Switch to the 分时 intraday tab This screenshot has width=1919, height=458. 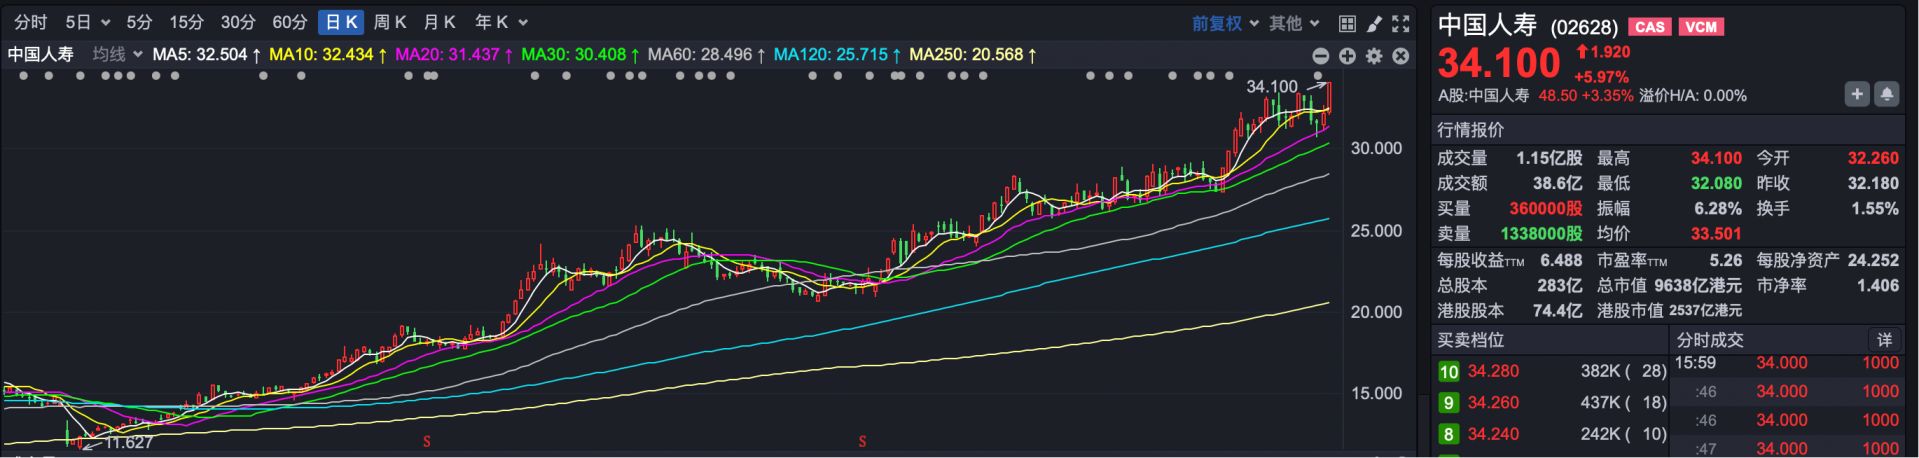(x=31, y=22)
